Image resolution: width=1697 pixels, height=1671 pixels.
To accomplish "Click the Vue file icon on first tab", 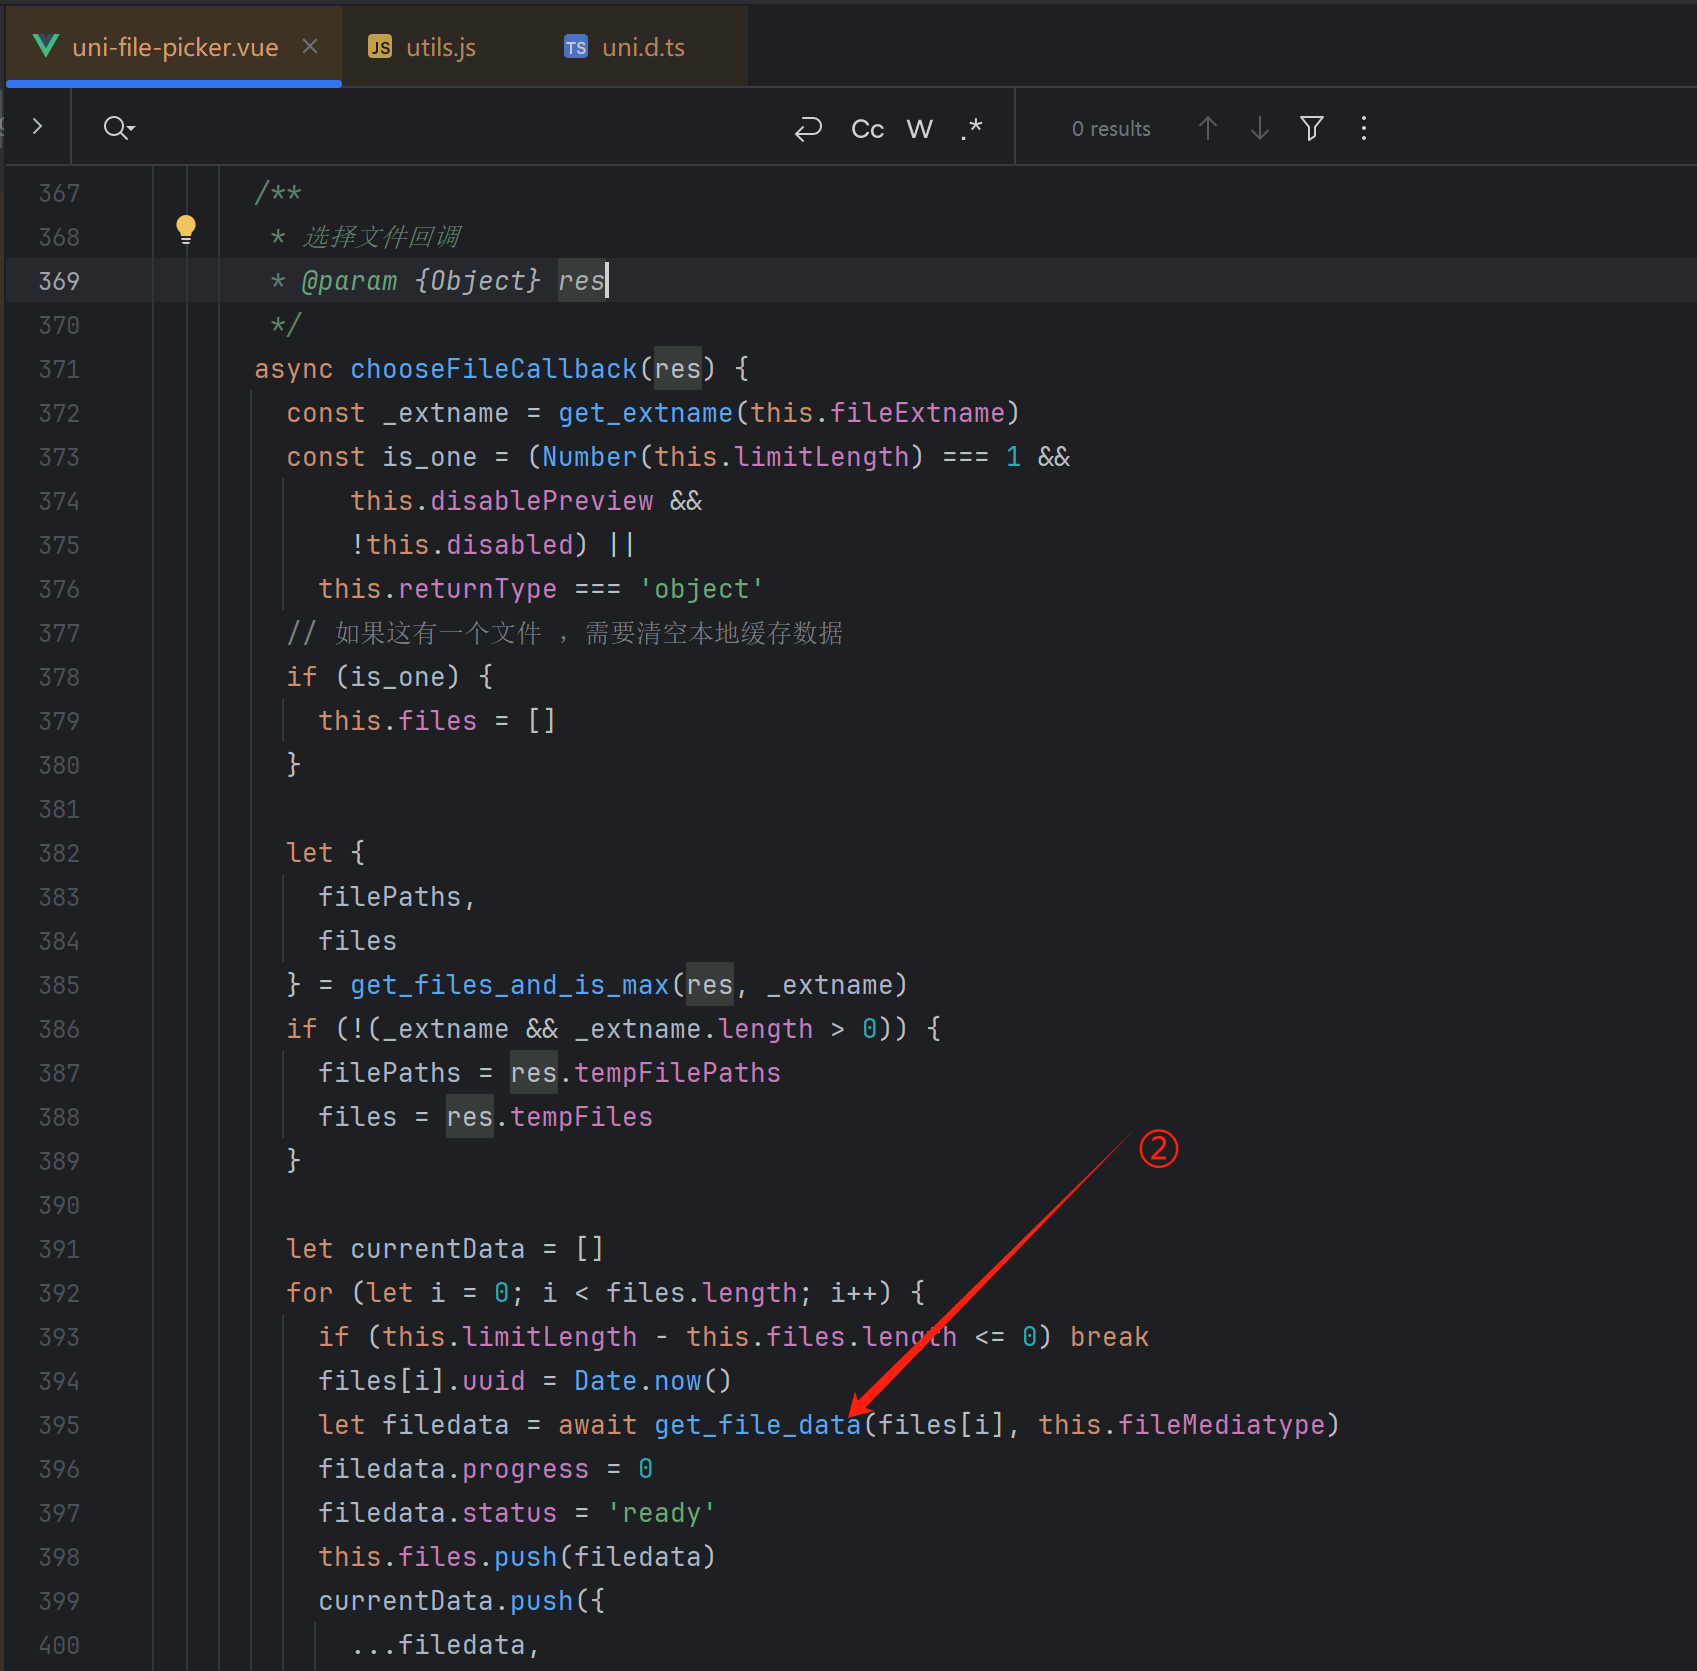I will 46,46.
